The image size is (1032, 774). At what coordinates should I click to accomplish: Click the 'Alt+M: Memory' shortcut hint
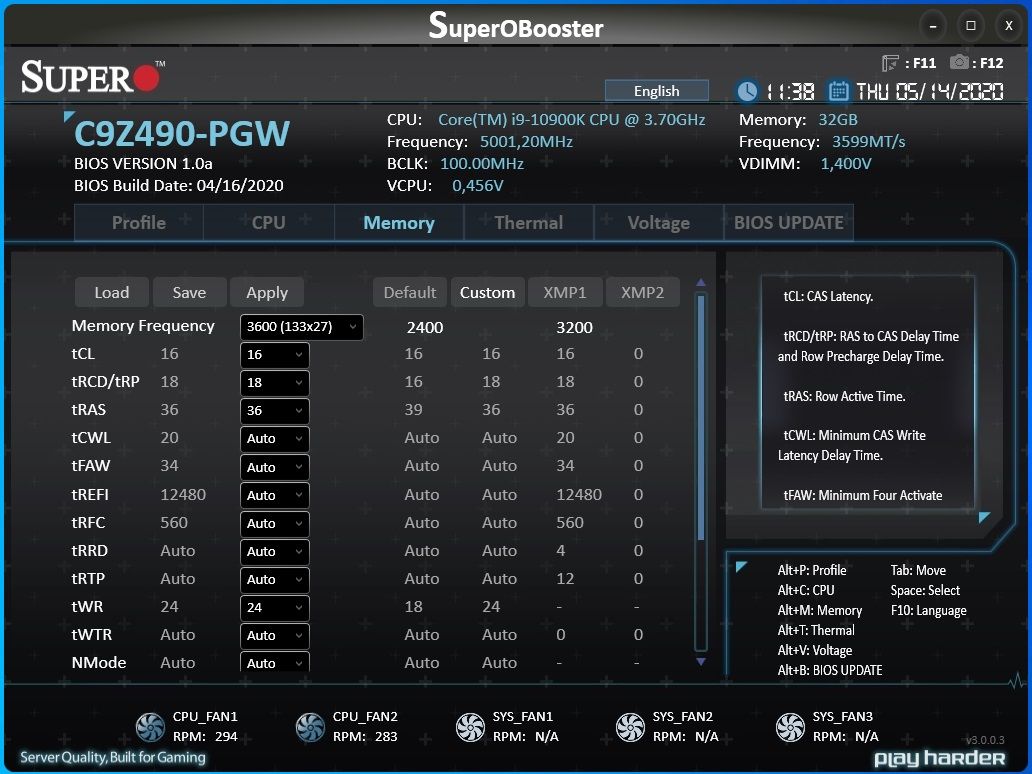coord(819,610)
